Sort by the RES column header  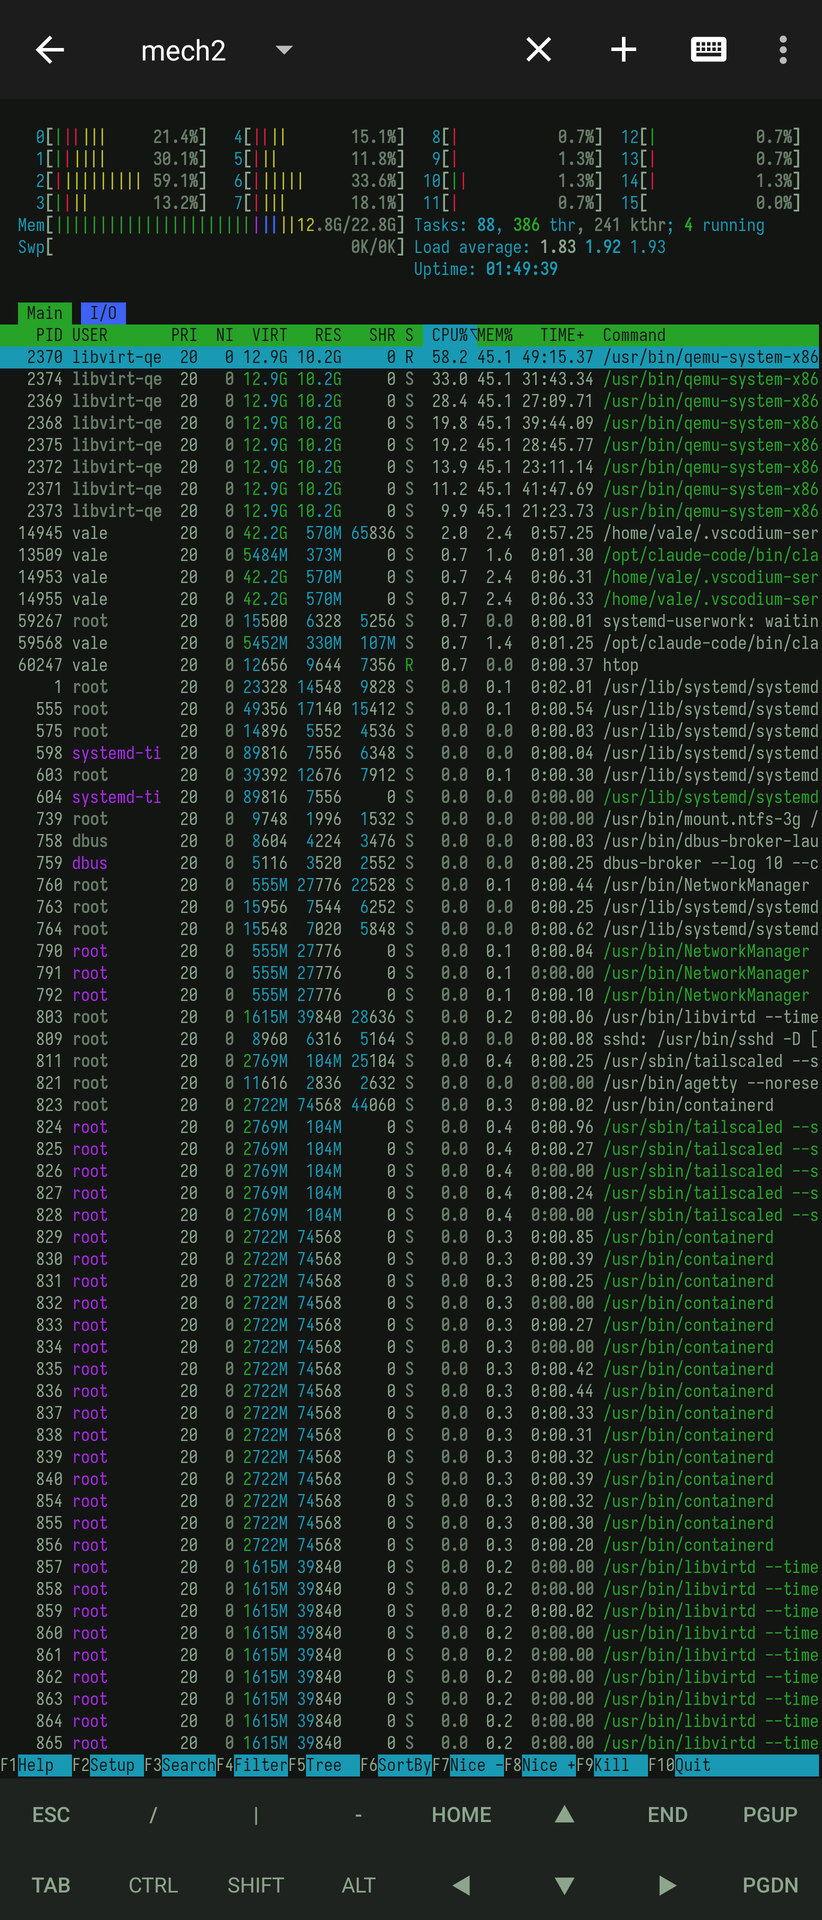[328, 335]
